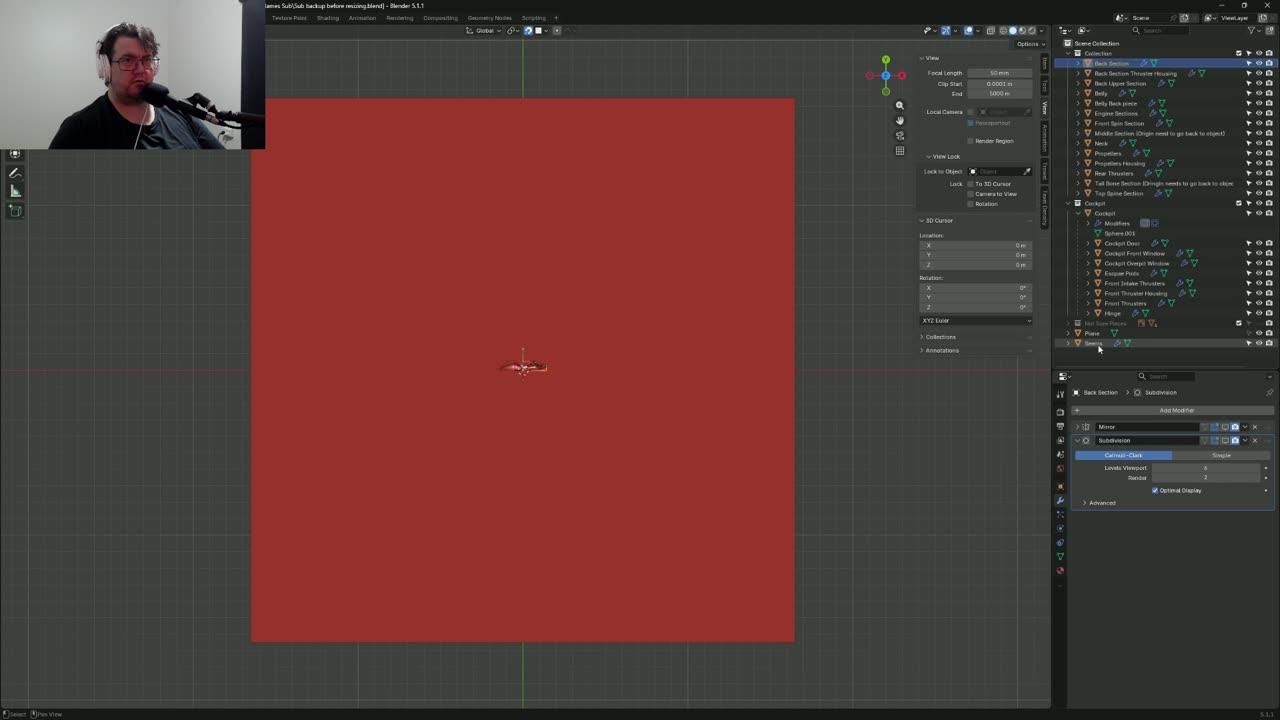
Task: Disable the Optimal Display checkbox
Action: coord(1155,490)
